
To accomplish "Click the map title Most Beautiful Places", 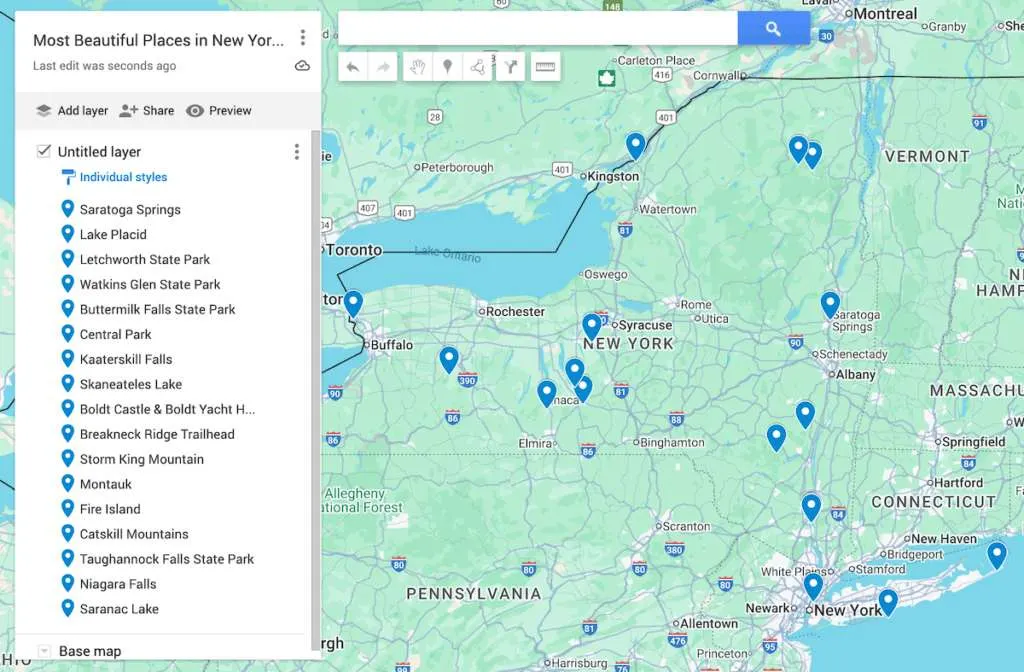I will coord(159,40).
